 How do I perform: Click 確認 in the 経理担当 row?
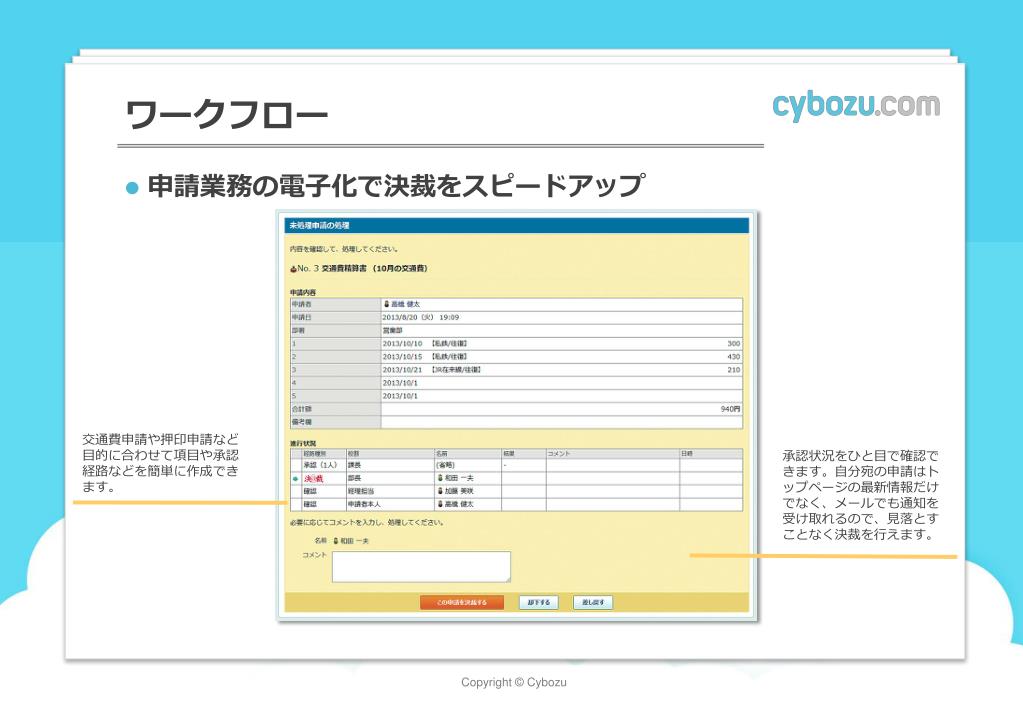310,491
